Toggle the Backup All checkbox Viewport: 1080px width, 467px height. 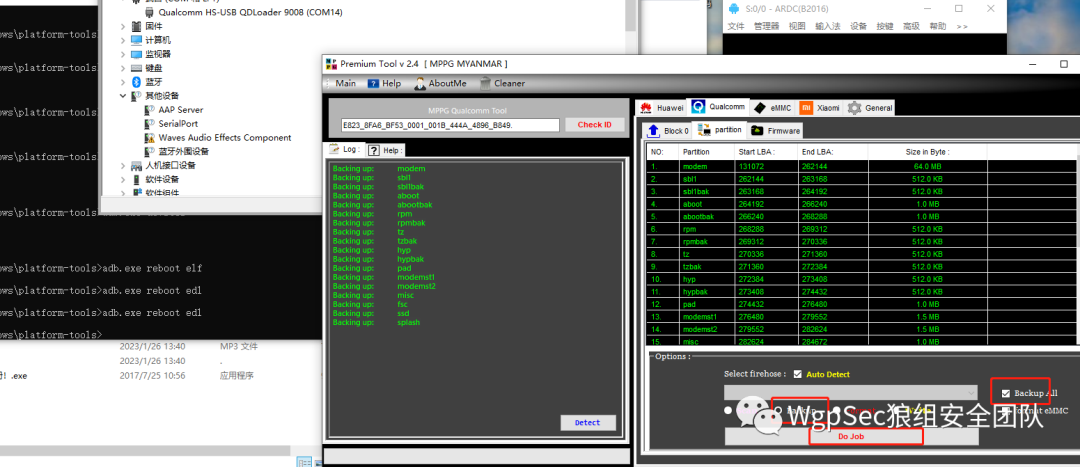pos(1006,393)
